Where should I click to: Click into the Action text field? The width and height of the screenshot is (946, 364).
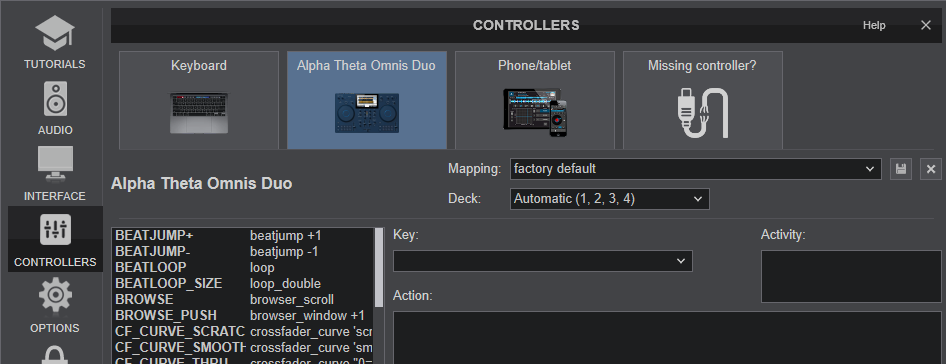point(667,337)
